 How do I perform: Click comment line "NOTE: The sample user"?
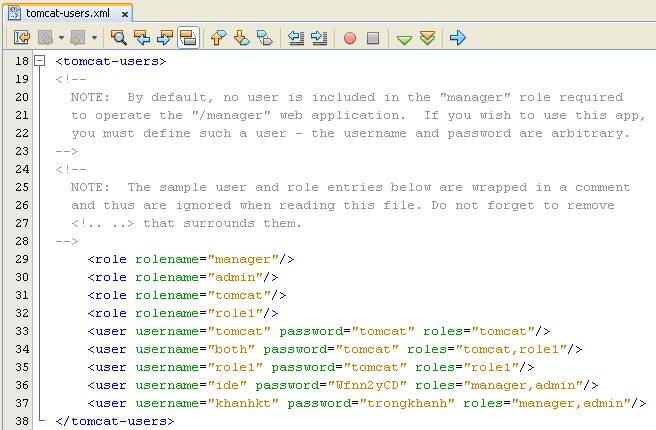[350, 187]
